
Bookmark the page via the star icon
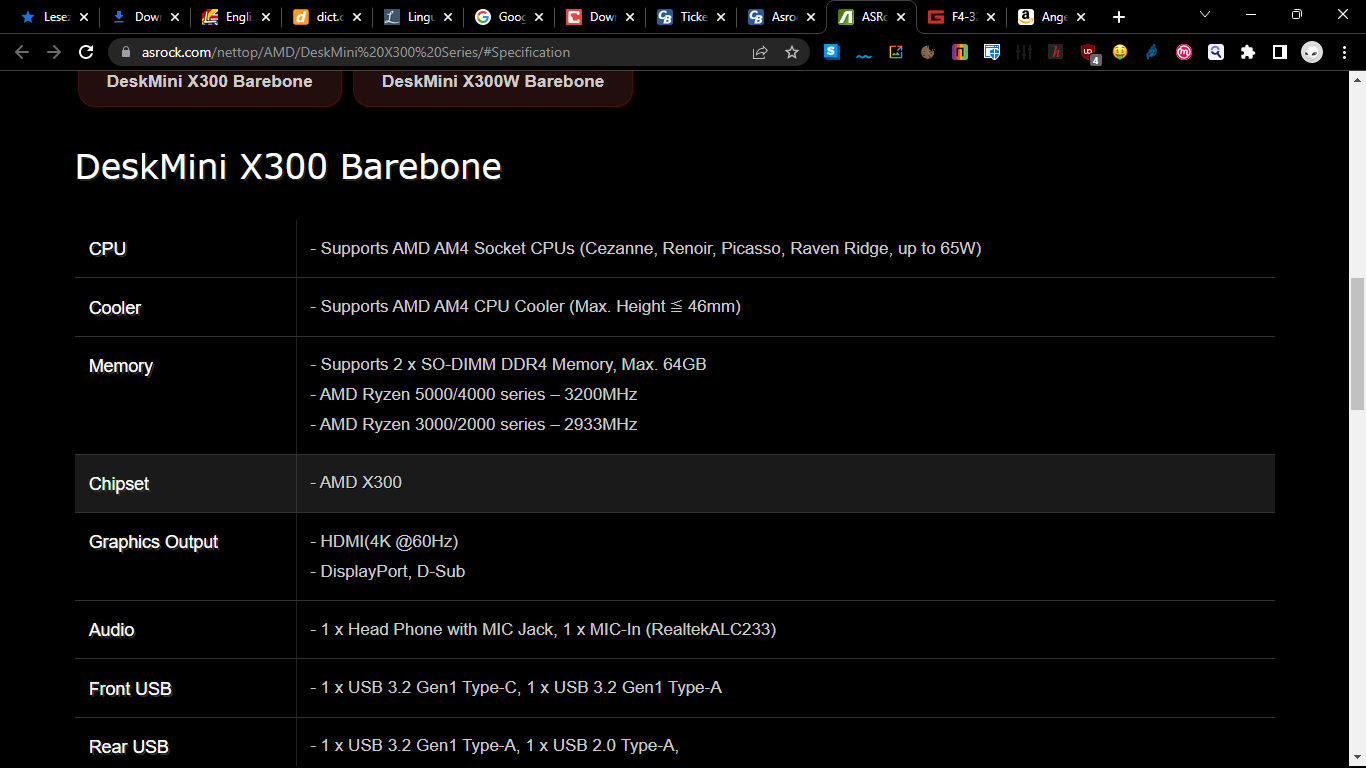click(790, 52)
